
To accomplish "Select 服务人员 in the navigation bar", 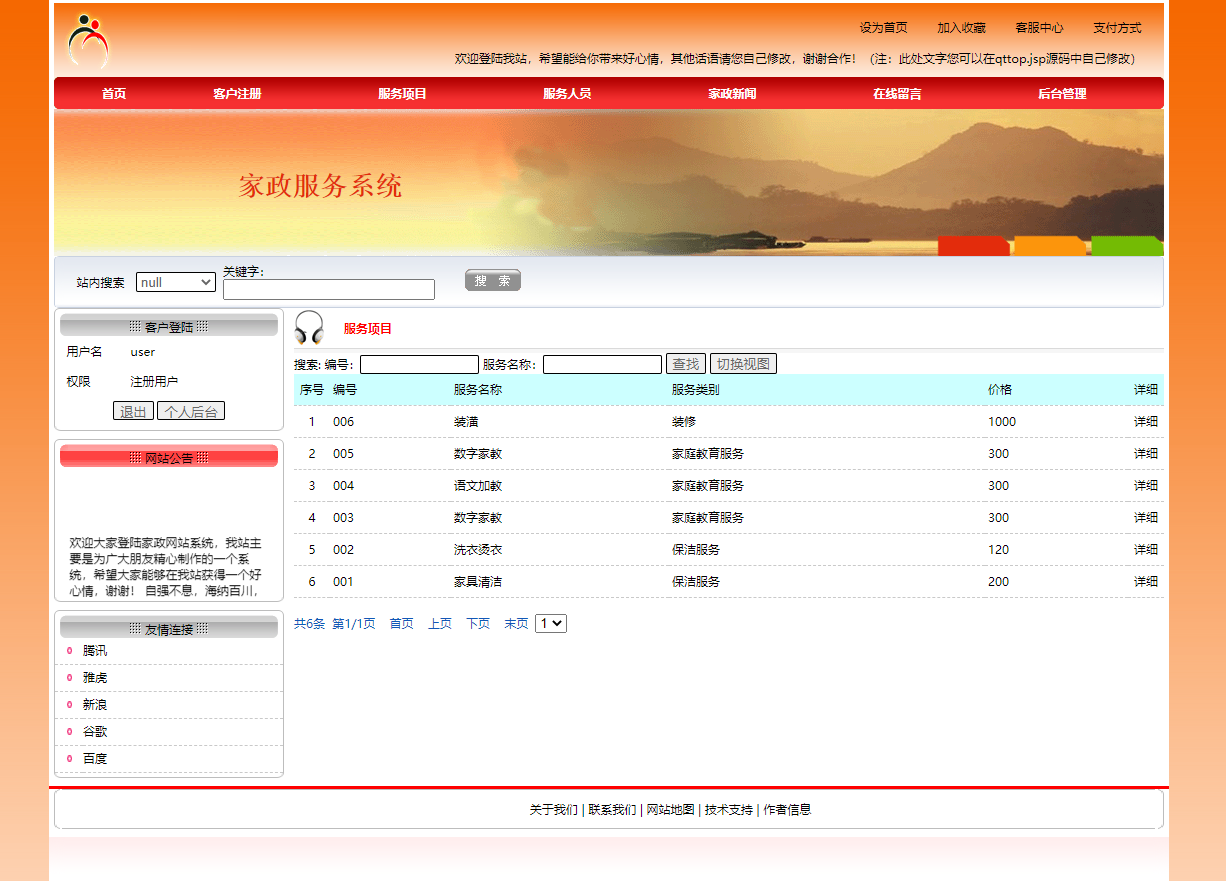I will point(564,93).
